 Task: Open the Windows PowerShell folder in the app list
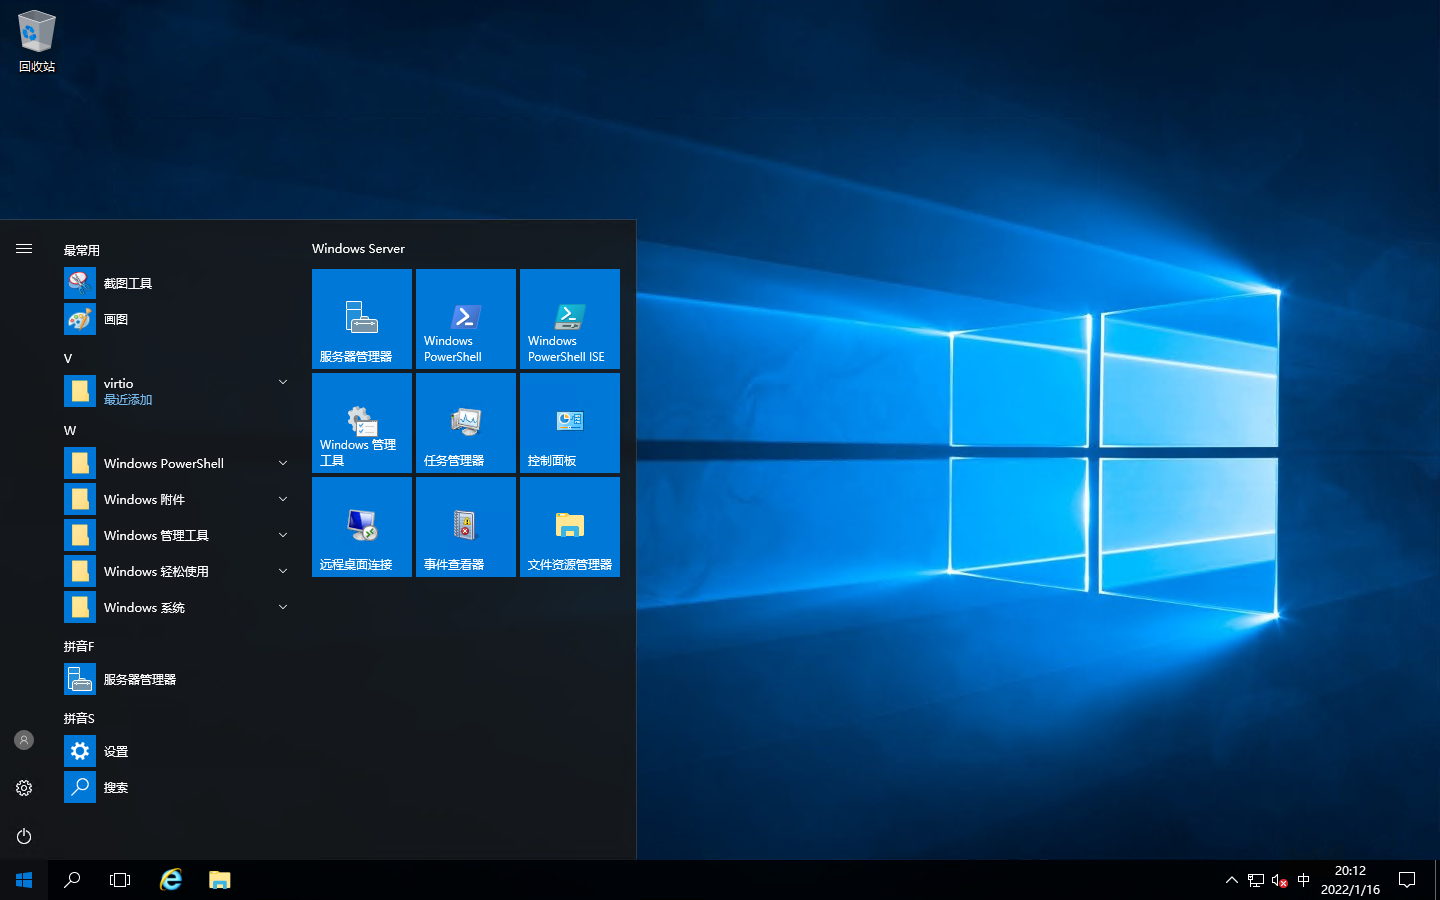click(180, 463)
